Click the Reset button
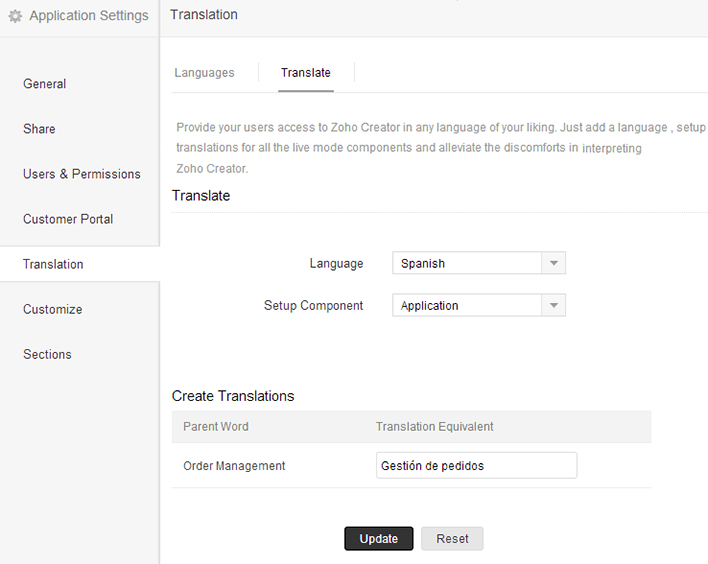 452,539
